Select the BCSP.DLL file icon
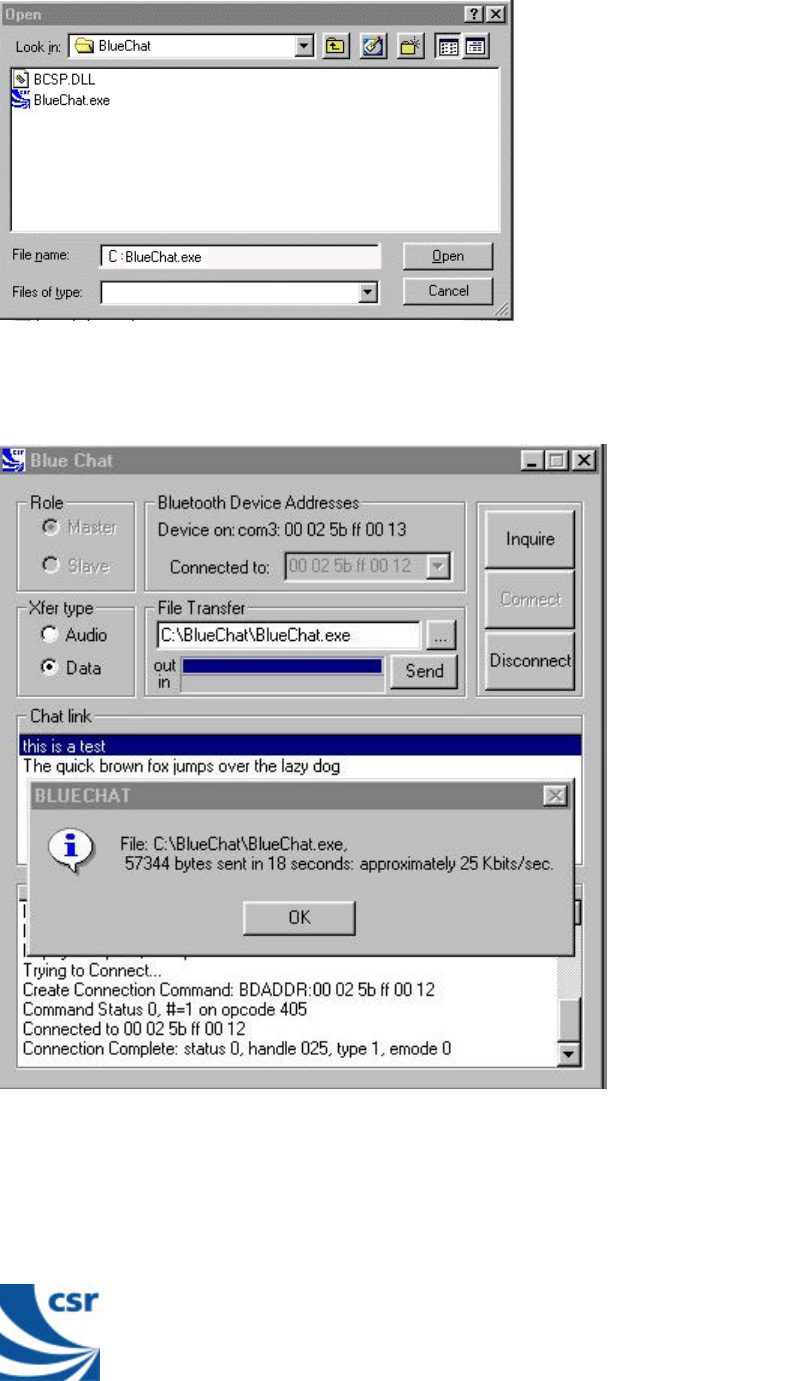Image resolution: width=810 pixels, height=1381 pixels. 21,79
